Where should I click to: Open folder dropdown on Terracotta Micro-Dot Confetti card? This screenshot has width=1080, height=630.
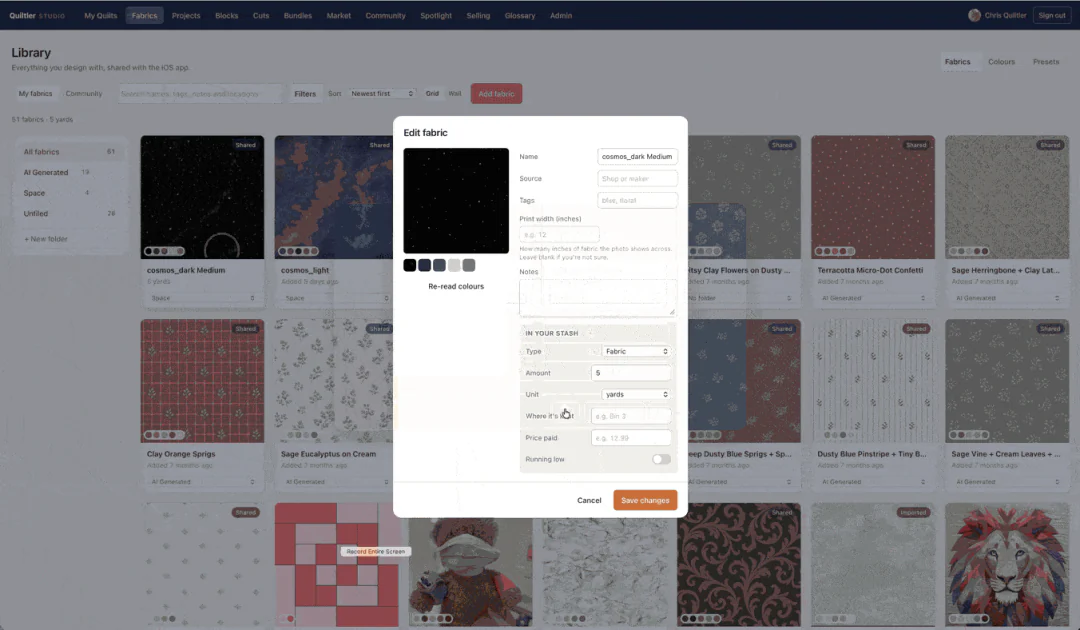pos(873,298)
